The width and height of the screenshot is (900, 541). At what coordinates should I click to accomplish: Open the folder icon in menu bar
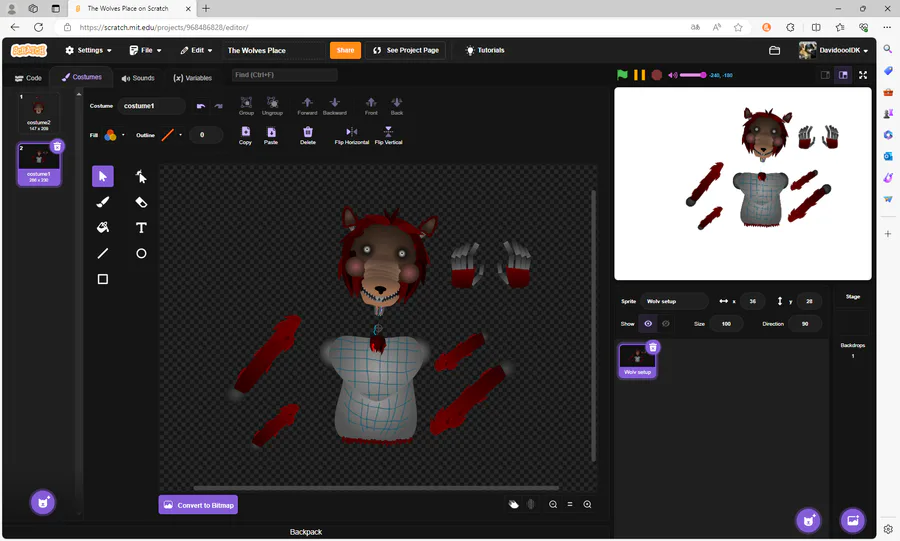(x=774, y=50)
